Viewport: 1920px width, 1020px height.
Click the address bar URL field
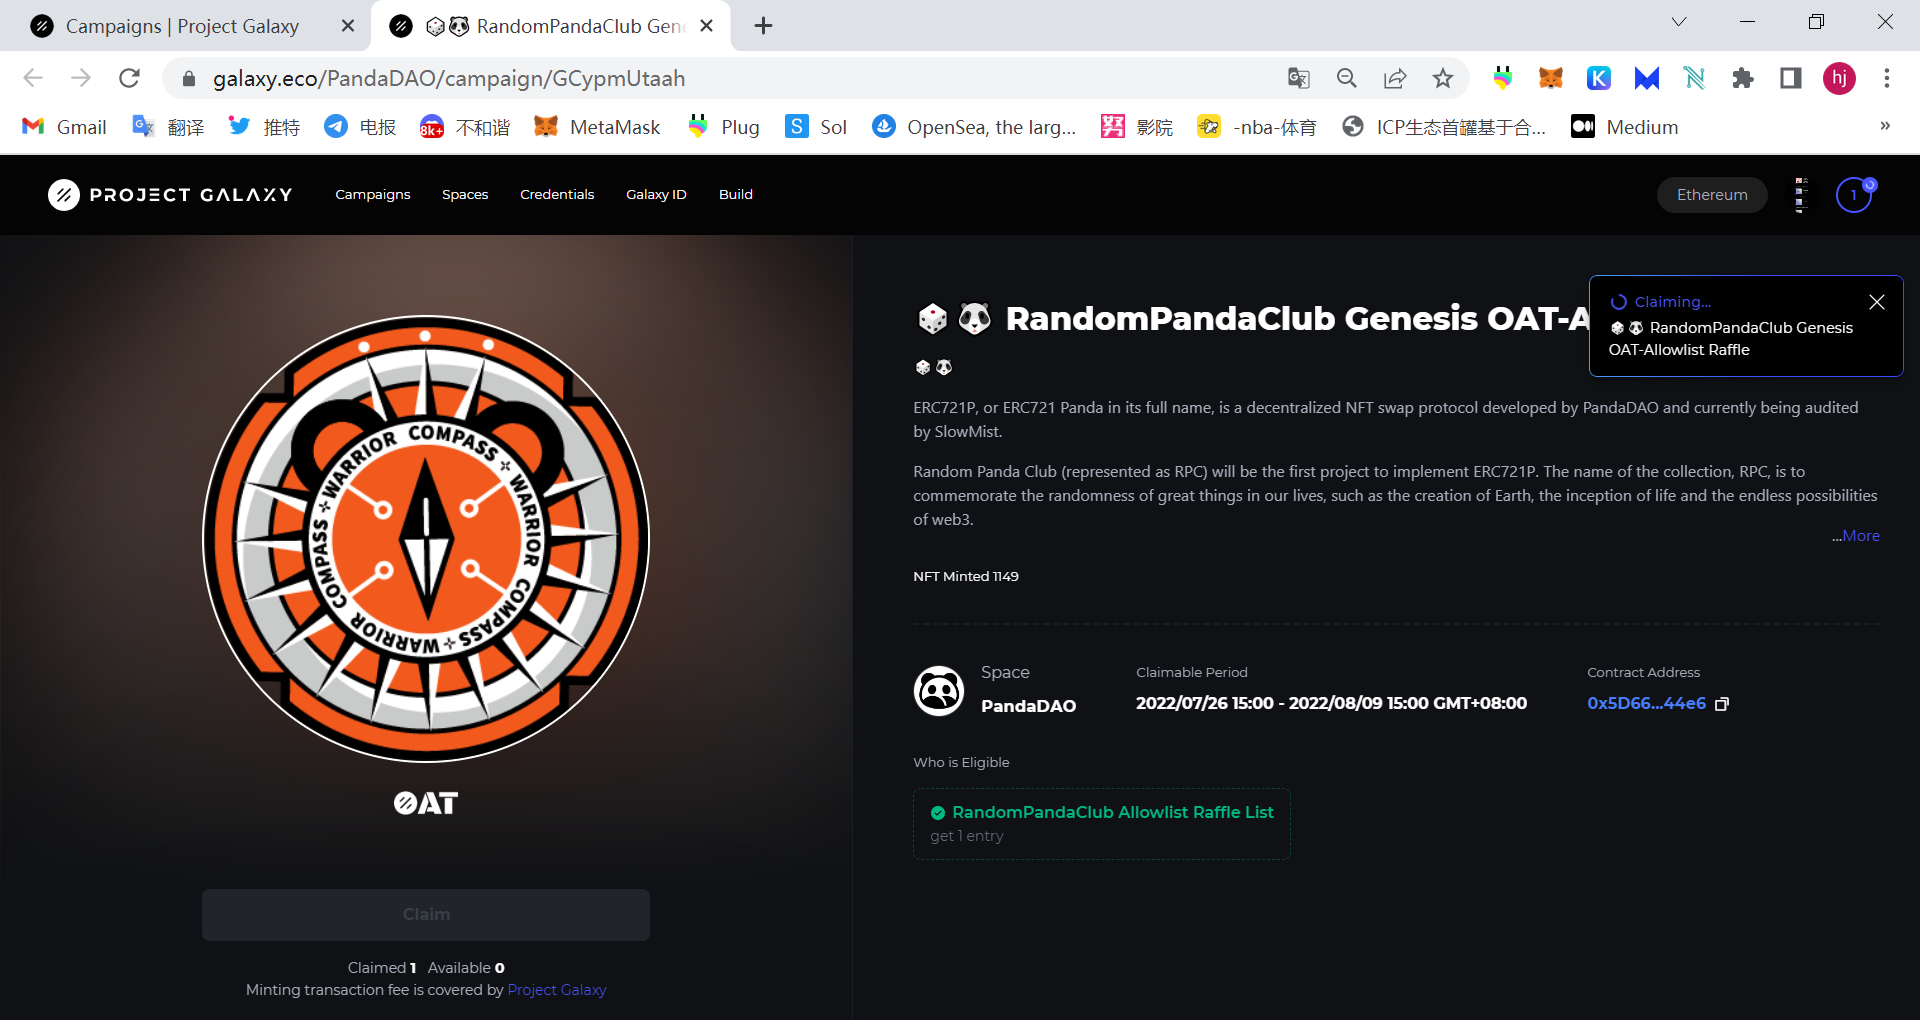(x=720, y=78)
